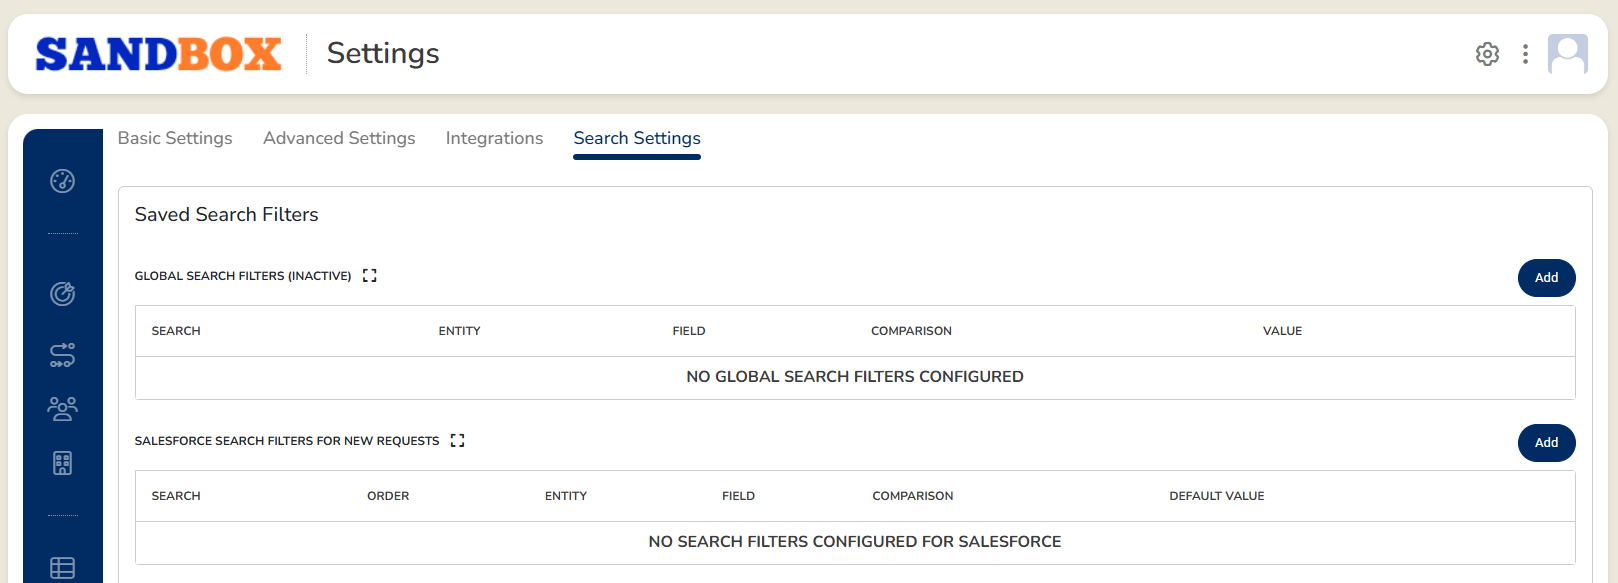Image resolution: width=1618 pixels, height=583 pixels.
Task: Click the settings gear icon in header
Action: pos(1487,54)
